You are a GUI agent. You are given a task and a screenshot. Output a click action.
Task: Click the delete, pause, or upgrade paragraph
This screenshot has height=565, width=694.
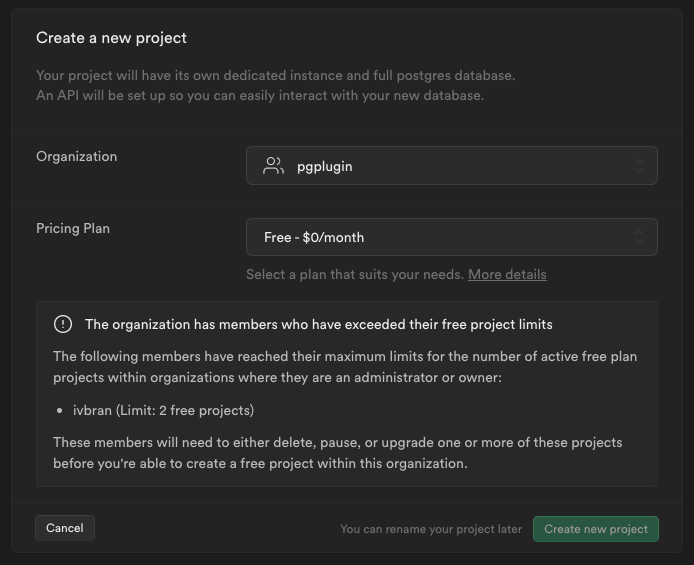click(337, 452)
